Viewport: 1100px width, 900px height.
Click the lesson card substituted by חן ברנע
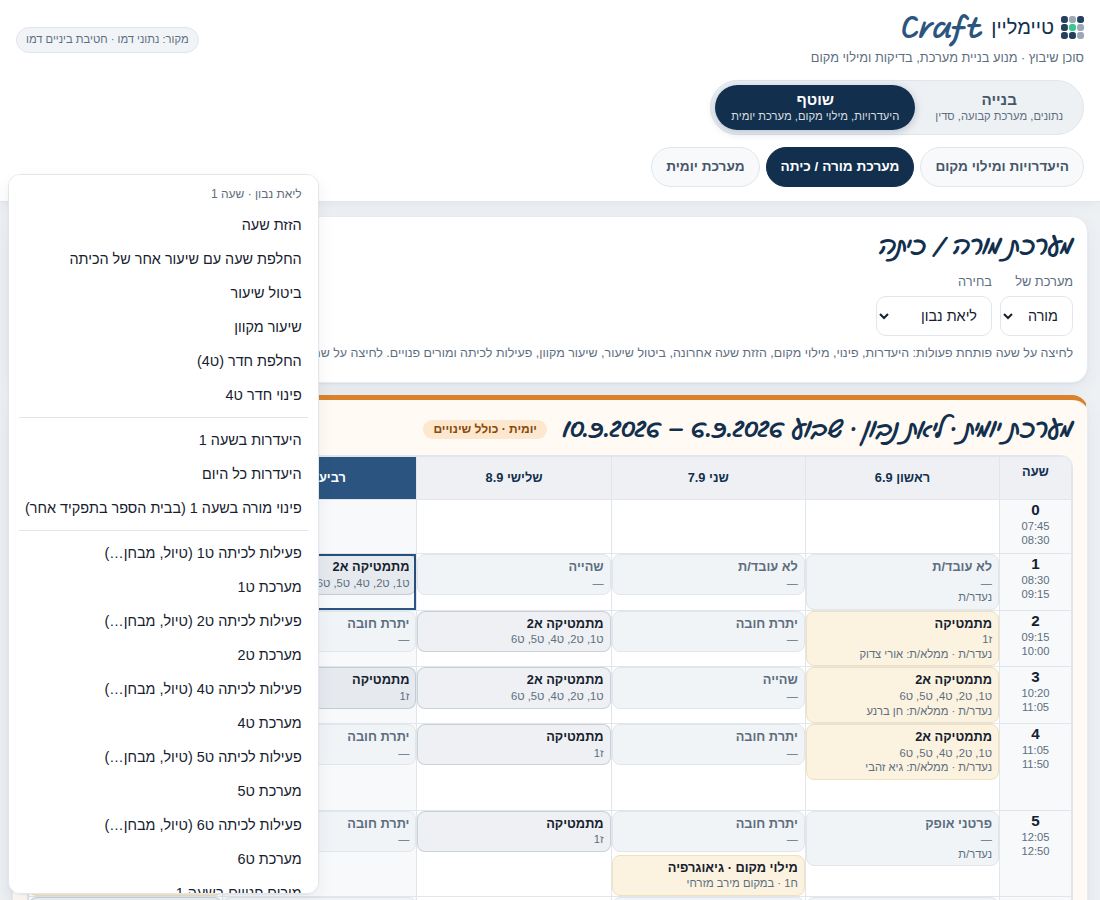[x=902, y=695]
